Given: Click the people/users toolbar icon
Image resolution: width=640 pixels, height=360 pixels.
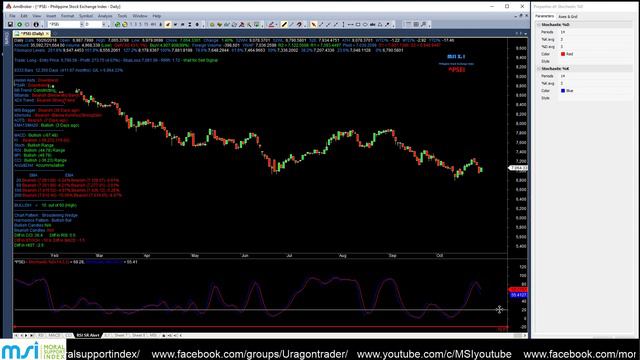Looking at the screenshot, I should tap(242, 24).
